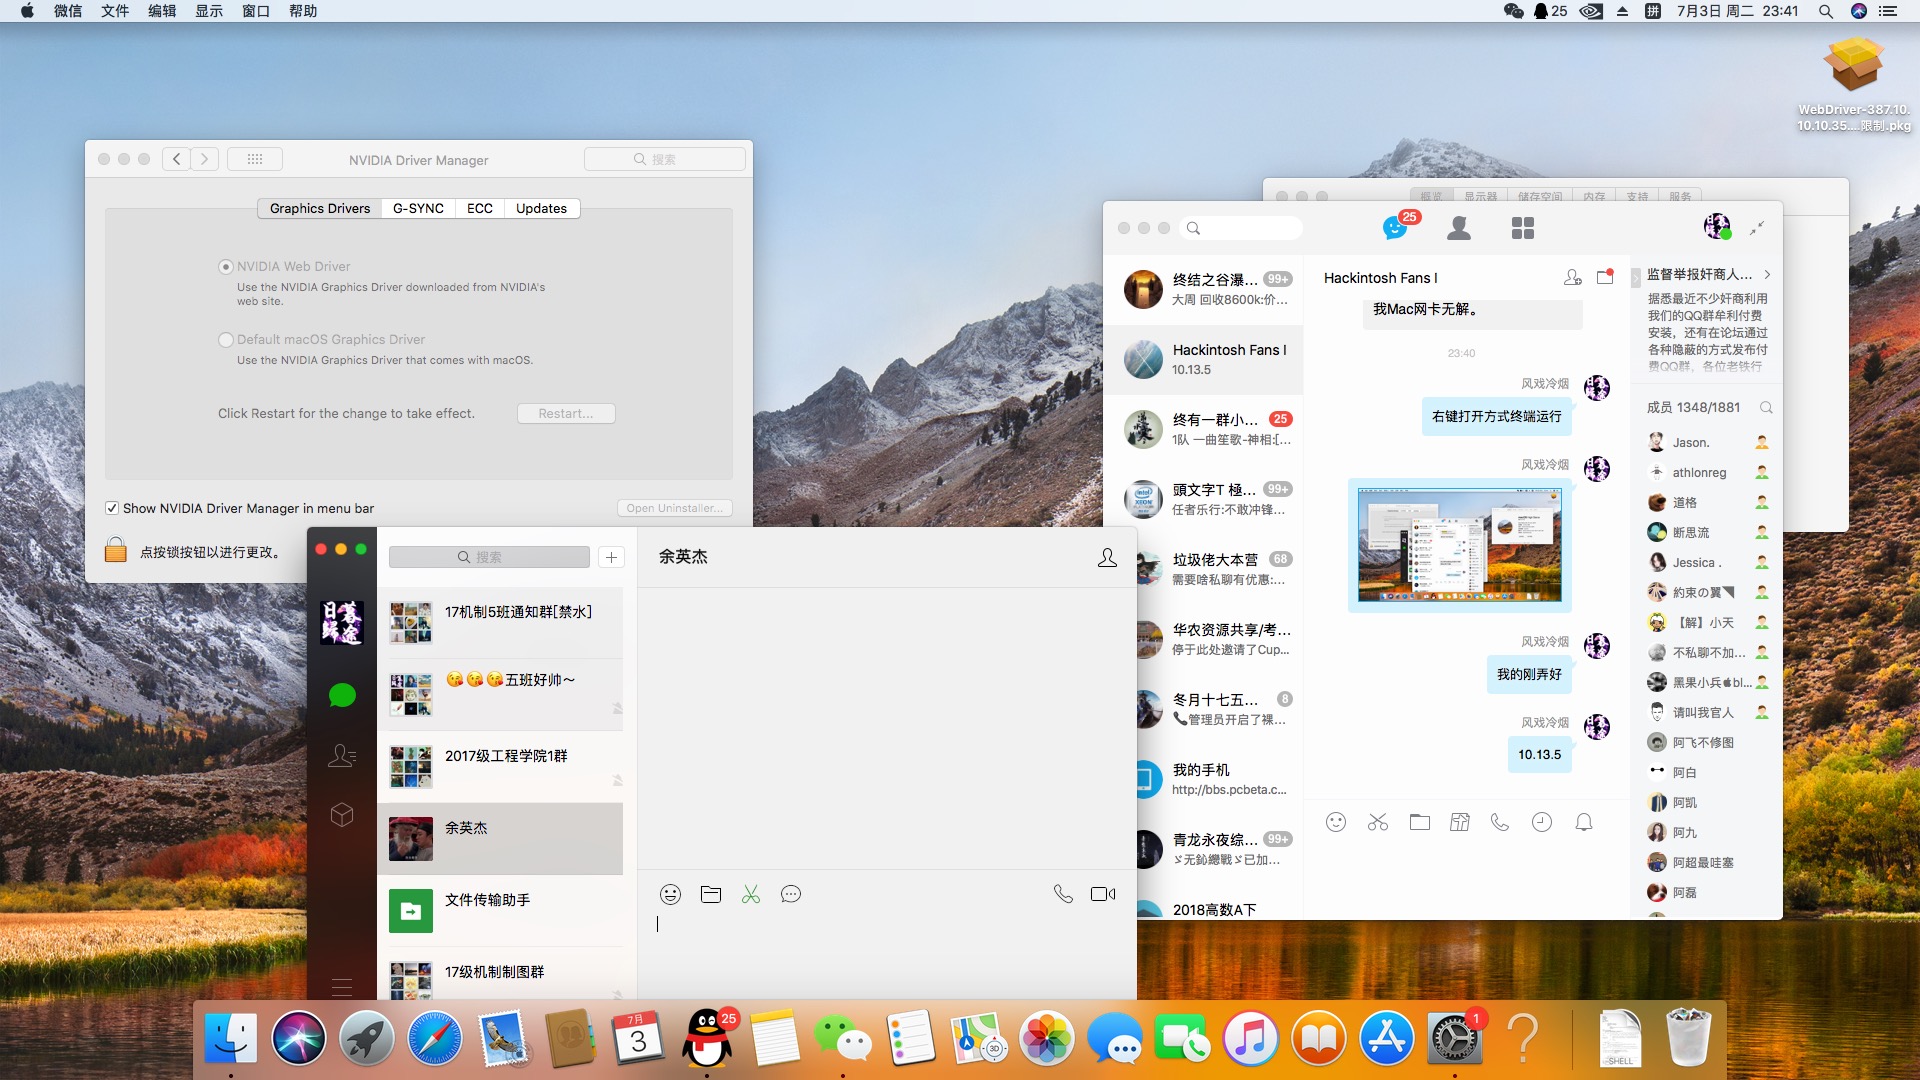Select the 终结之谷瀑 QQ conversation
1920x1080 pixels.
[1203, 289]
